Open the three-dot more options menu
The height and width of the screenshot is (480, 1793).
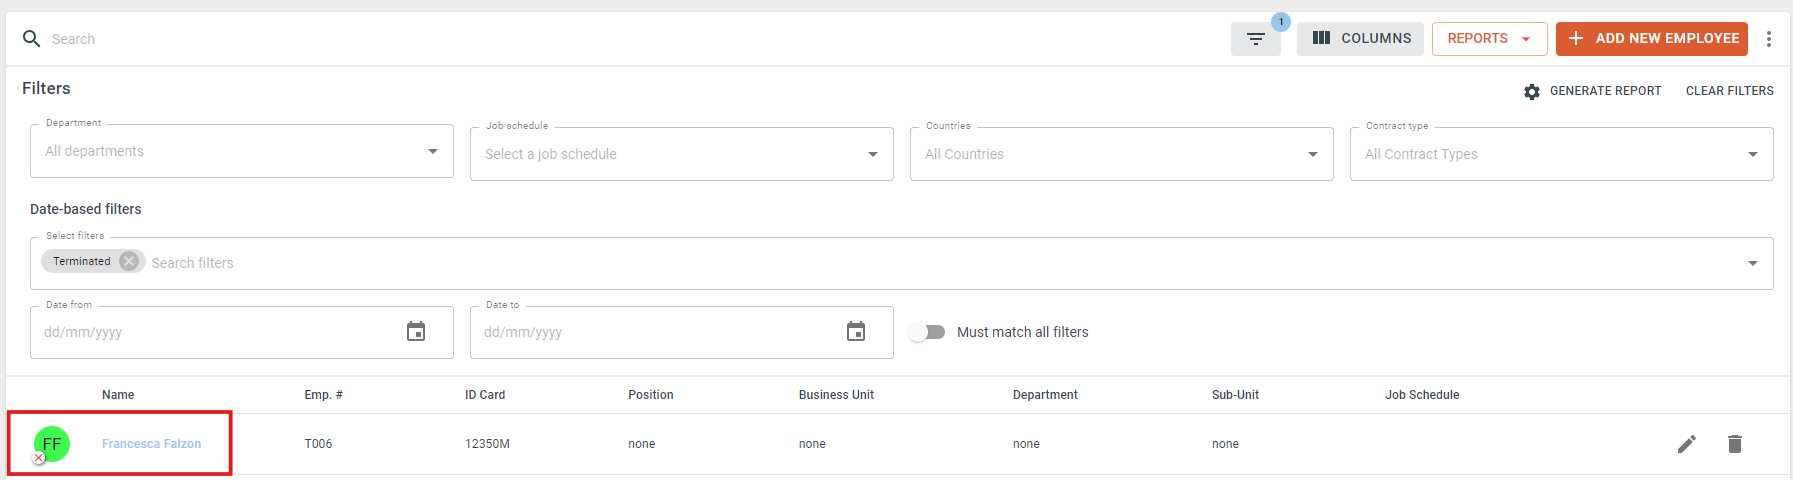[x=1769, y=39]
